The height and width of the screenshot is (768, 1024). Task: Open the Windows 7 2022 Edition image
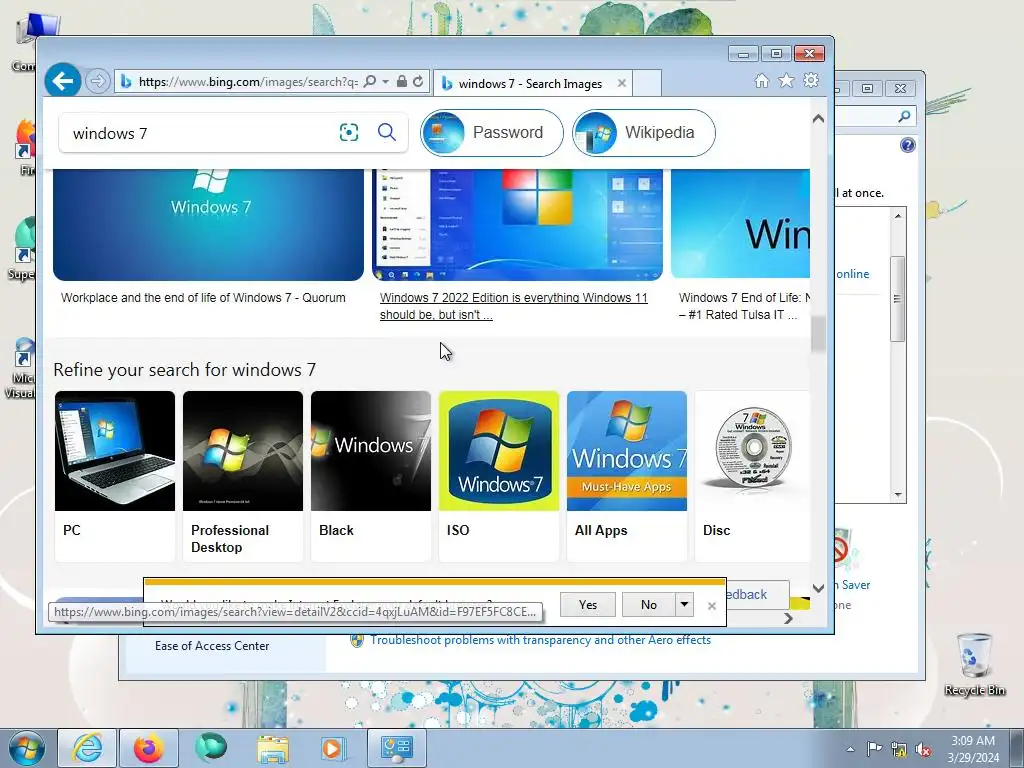tap(517, 225)
